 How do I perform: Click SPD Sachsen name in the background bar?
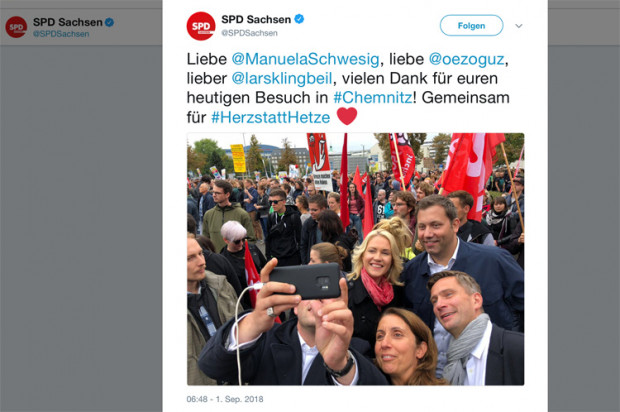pos(68,22)
